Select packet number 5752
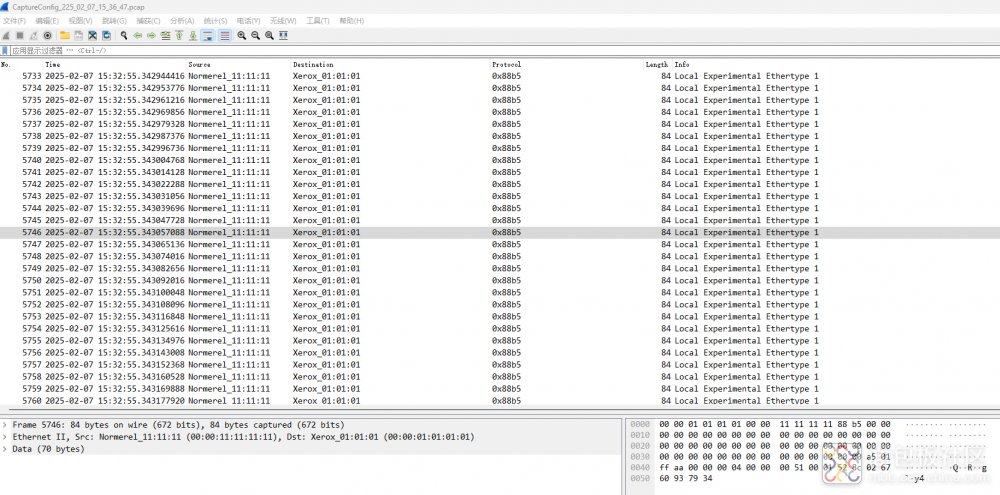Image resolution: width=1000 pixels, height=495 pixels. tap(500, 305)
